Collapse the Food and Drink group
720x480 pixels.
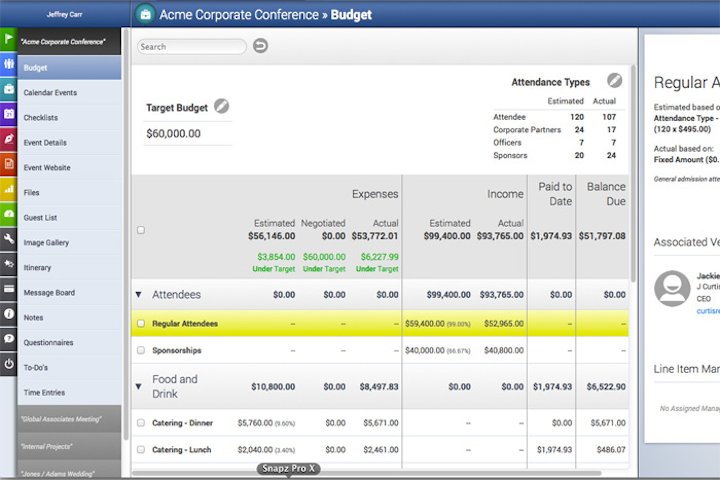(x=139, y=386)
